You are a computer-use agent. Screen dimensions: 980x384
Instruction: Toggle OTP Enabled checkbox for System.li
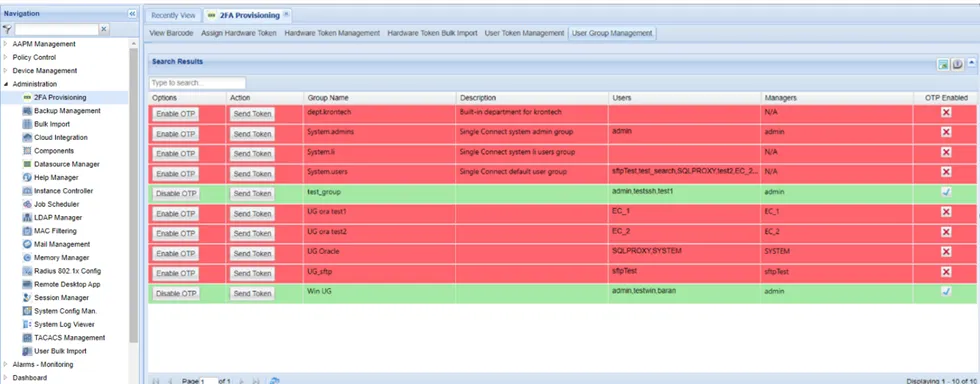pyautogui.click(x=946, y=152)
